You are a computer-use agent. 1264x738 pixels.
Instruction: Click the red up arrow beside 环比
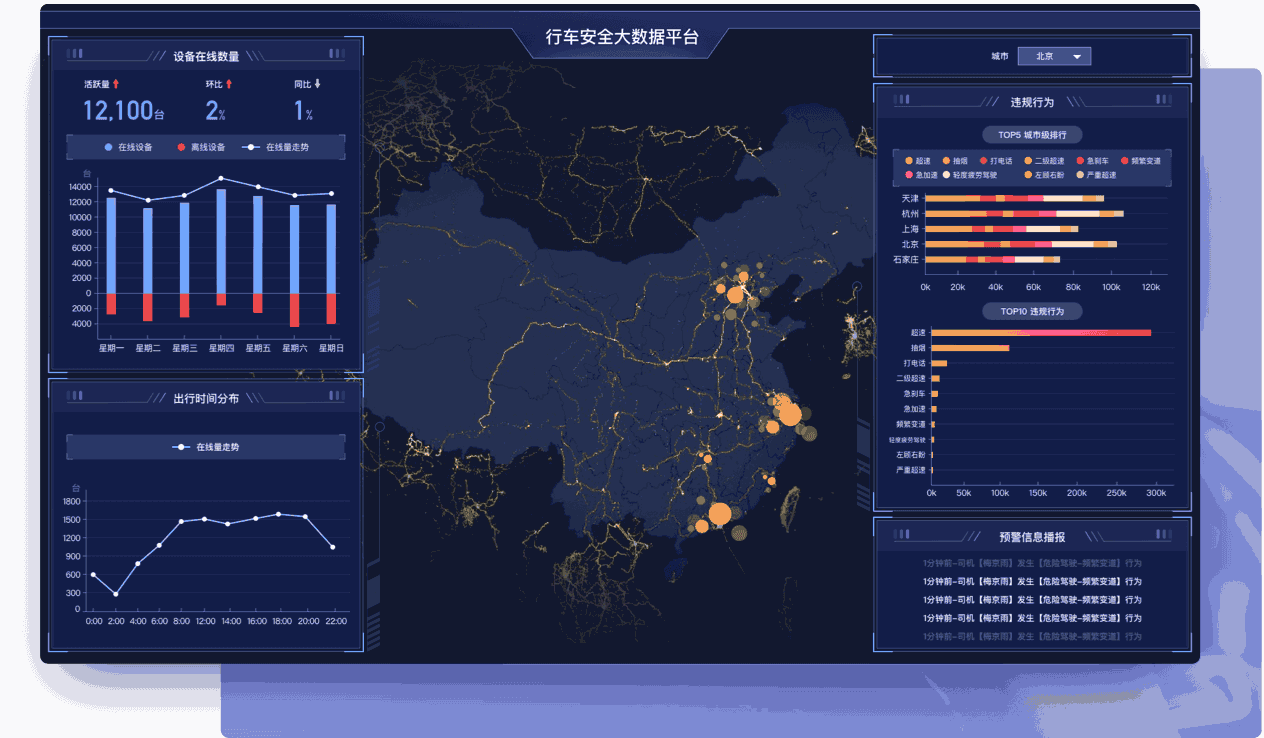click(229, 84)
